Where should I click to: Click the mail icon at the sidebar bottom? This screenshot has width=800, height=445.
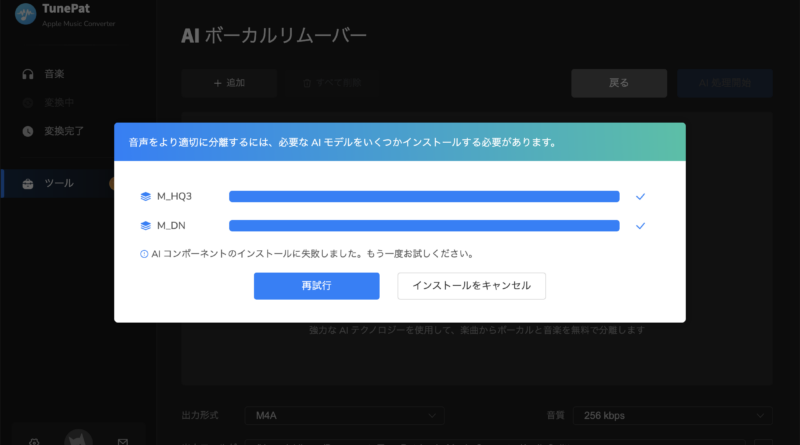[122, 441]
